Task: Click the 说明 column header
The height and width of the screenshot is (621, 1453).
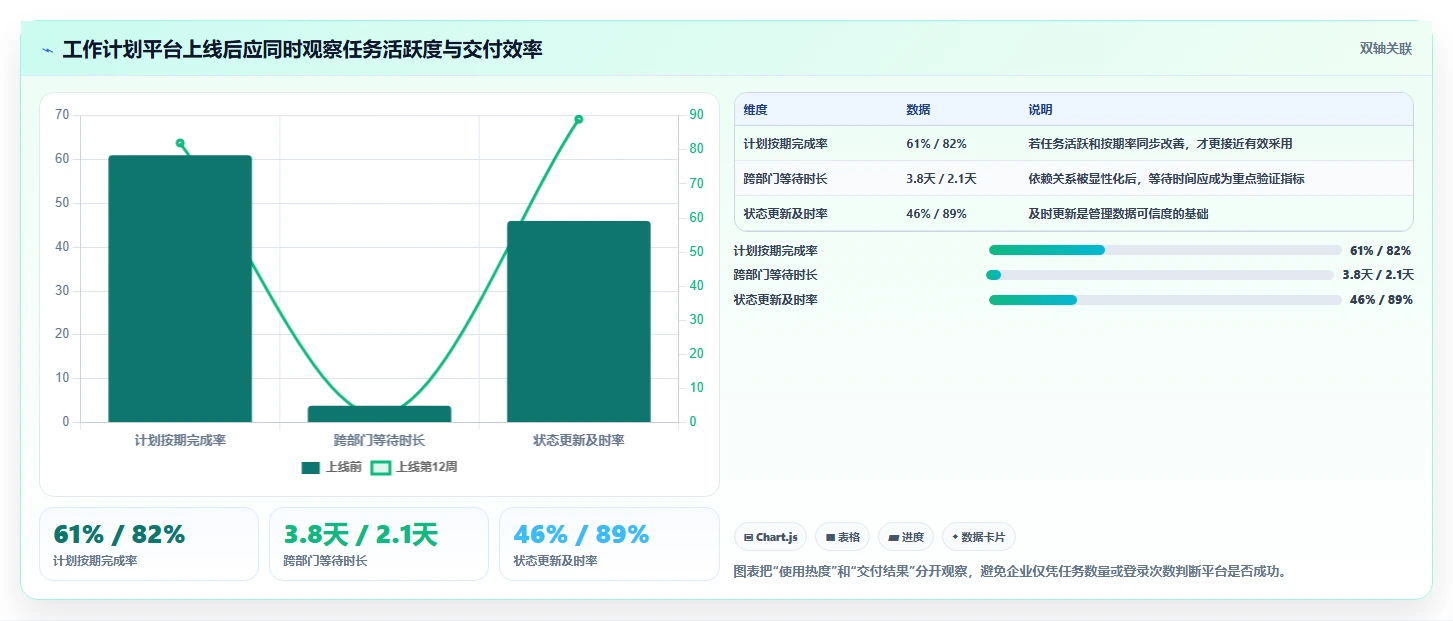Action: 1040,110
